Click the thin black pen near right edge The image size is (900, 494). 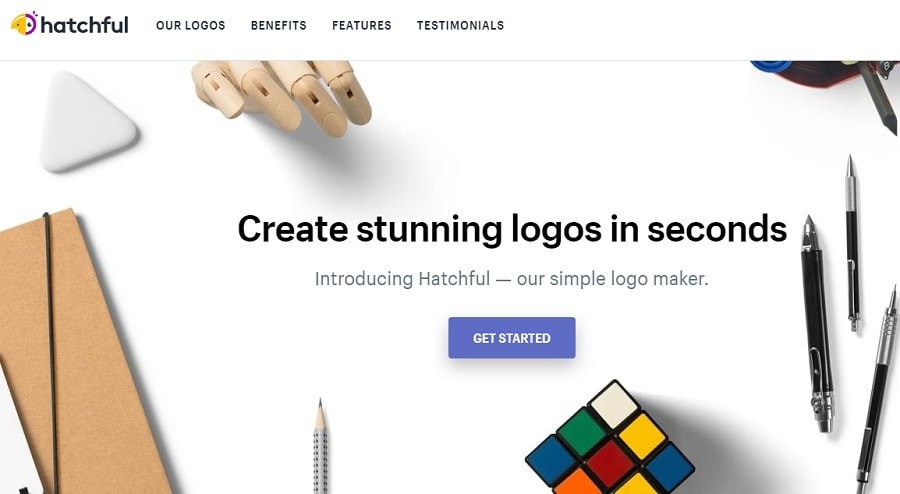tap(852, 244)
